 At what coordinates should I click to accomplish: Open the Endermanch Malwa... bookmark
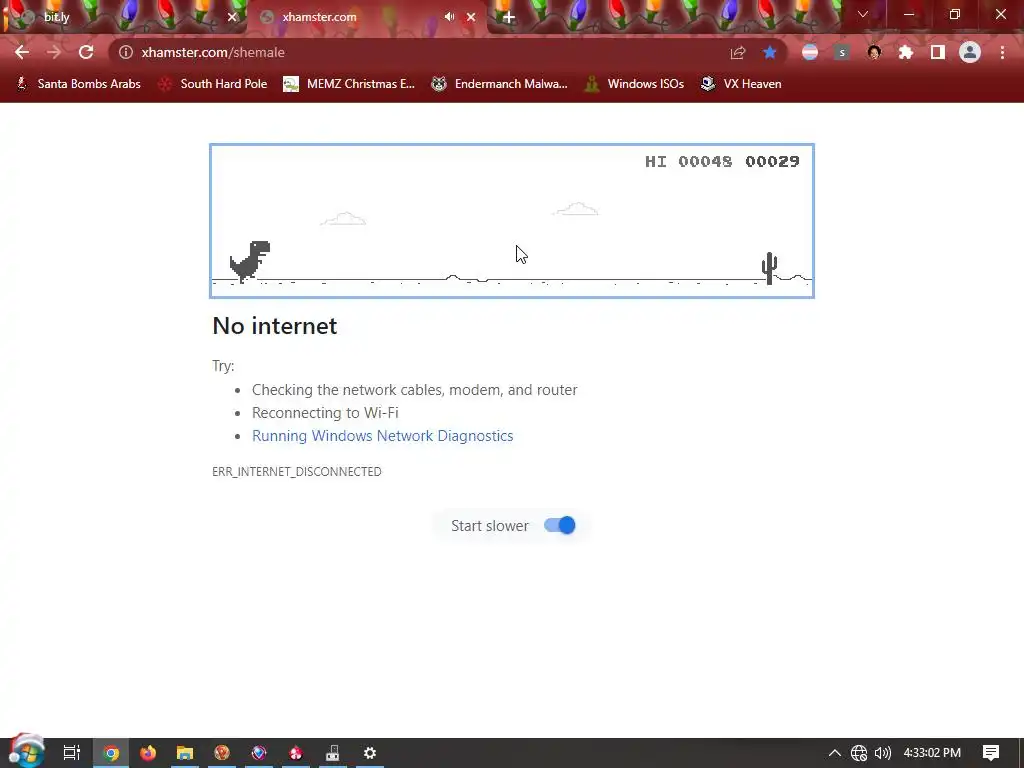pos(500,84)
